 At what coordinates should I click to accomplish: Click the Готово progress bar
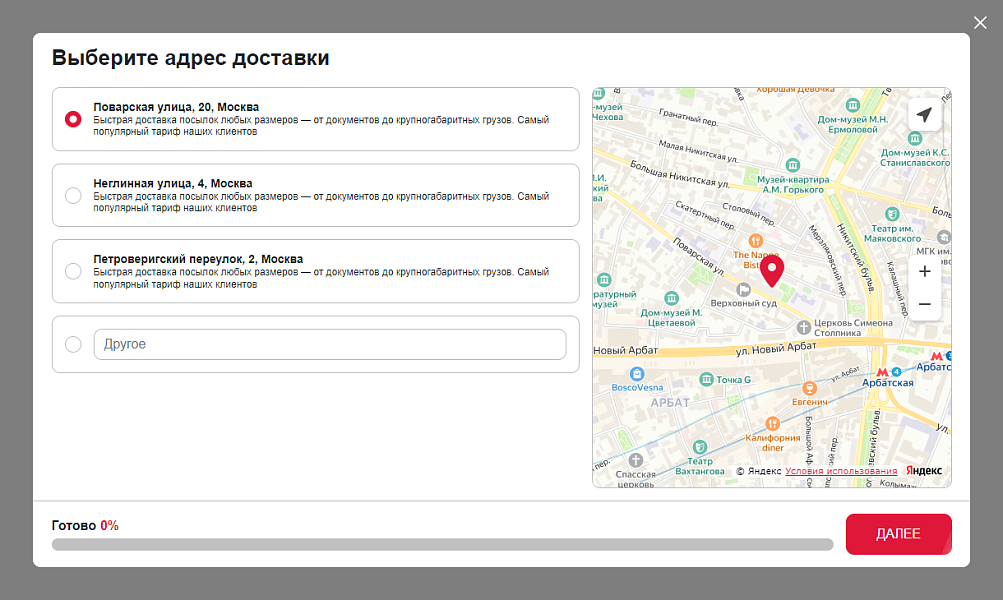(442, 545)
